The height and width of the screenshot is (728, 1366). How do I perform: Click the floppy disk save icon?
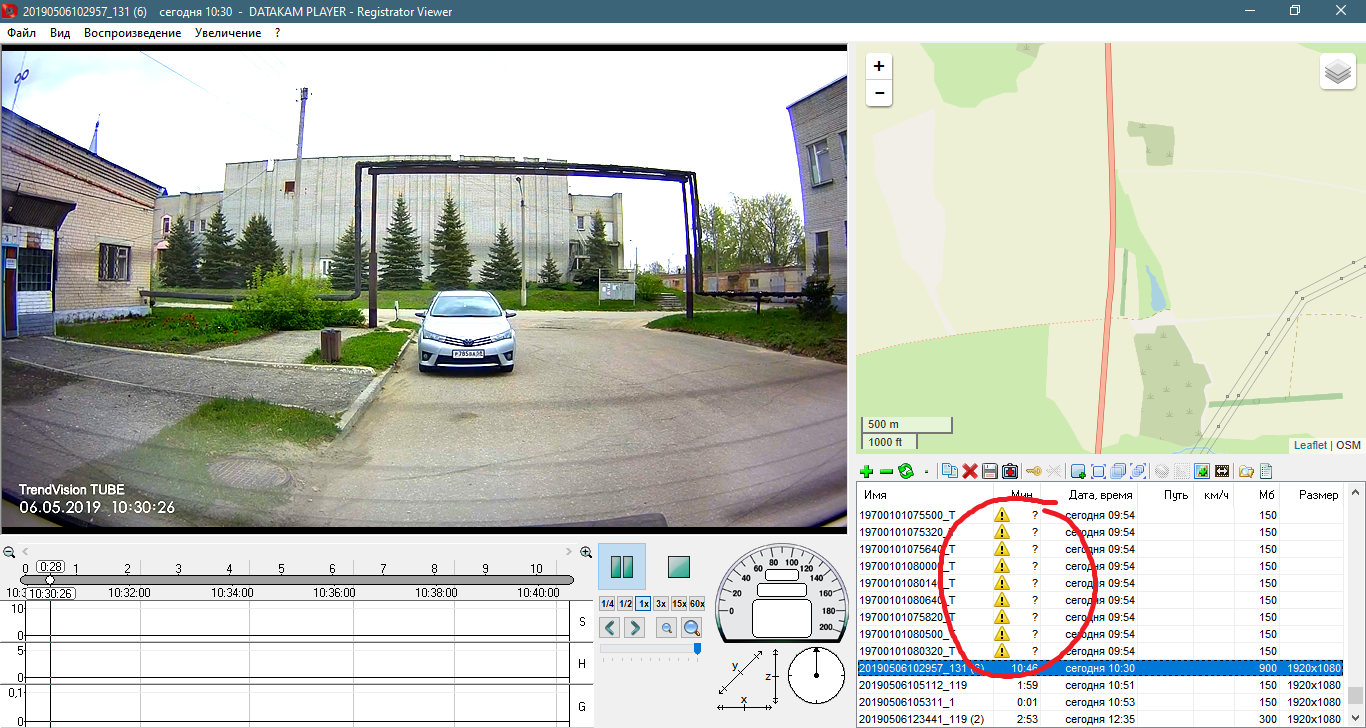tap(989, 471)
